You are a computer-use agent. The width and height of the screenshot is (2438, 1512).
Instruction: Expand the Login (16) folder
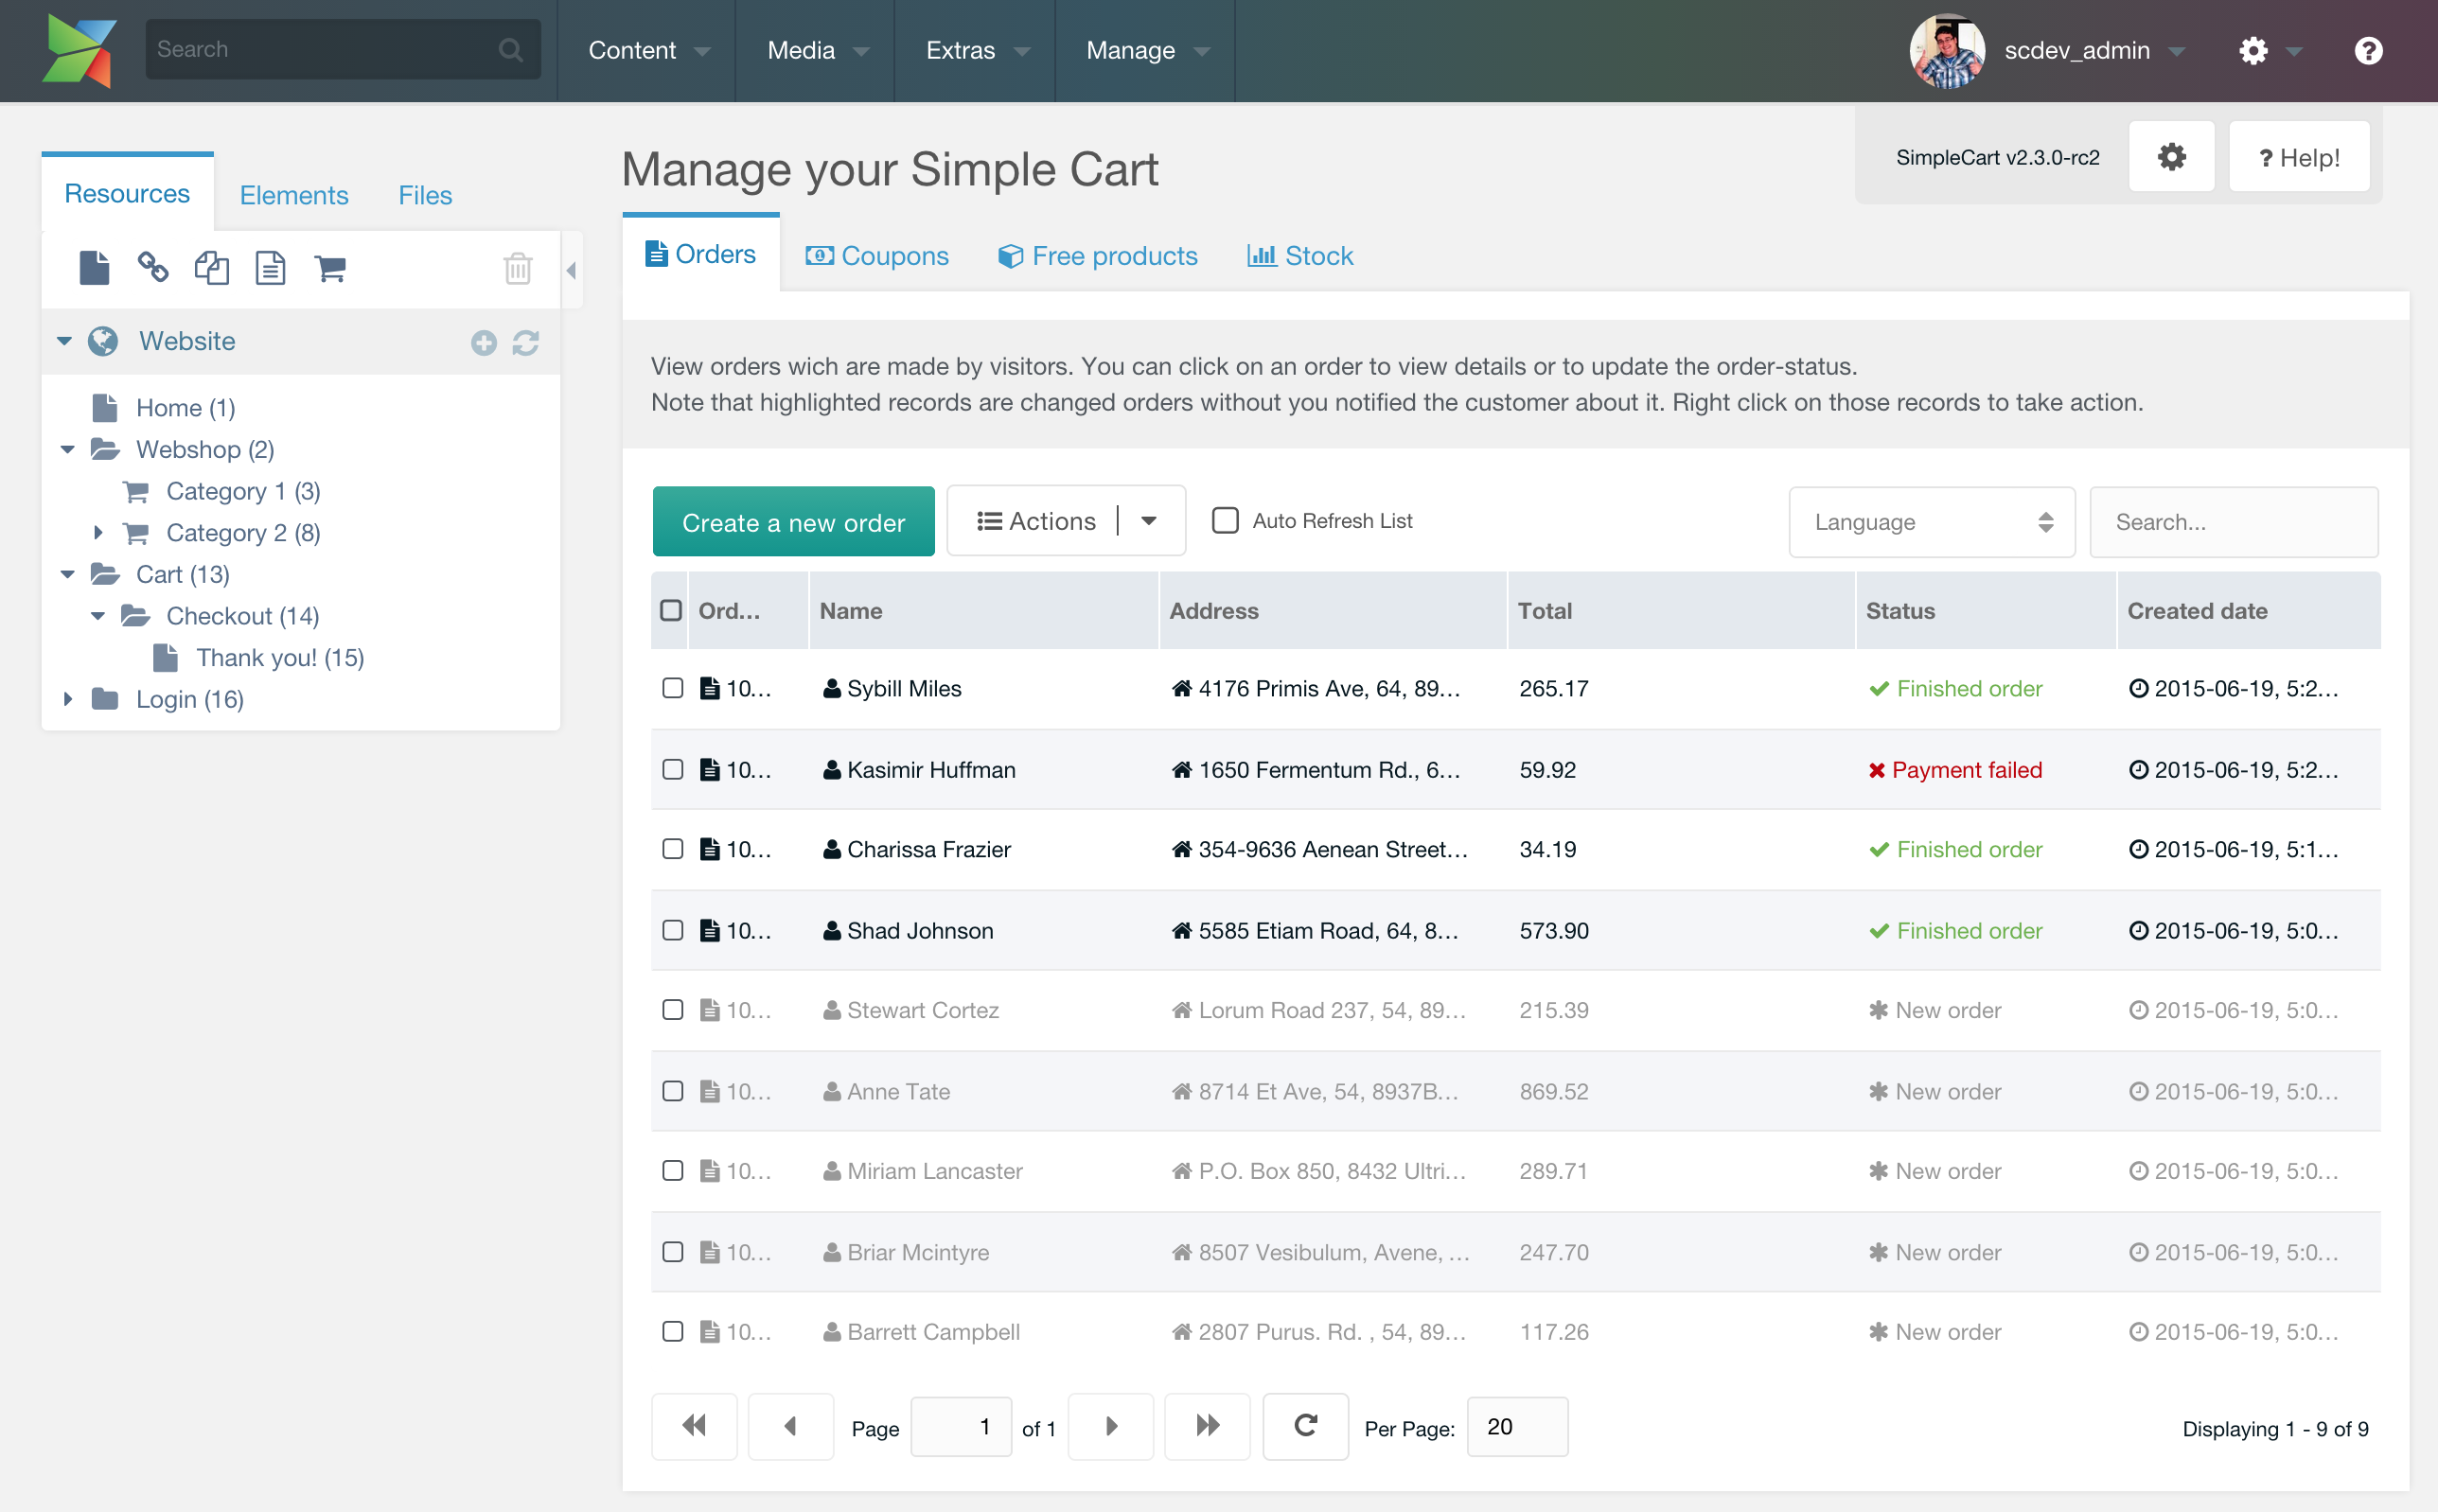pyautogui.click(x=68, y=700)
